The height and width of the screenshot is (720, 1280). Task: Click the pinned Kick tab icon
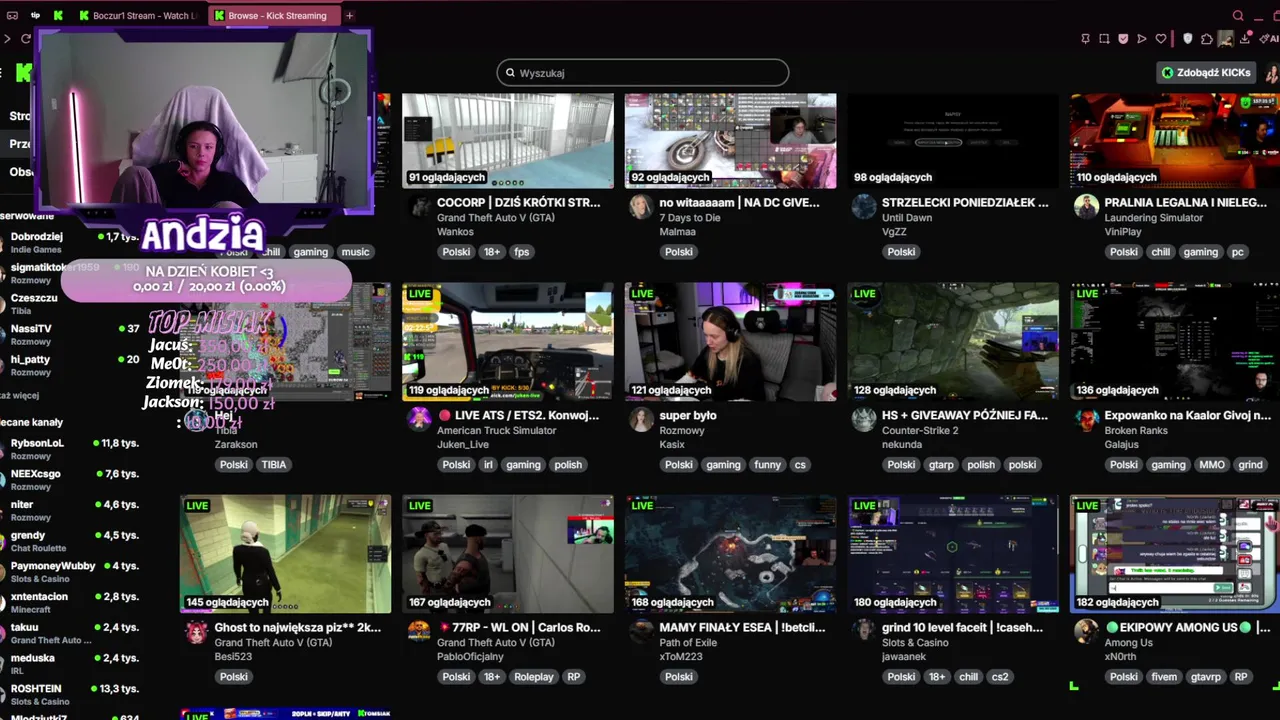pos(58,16)
